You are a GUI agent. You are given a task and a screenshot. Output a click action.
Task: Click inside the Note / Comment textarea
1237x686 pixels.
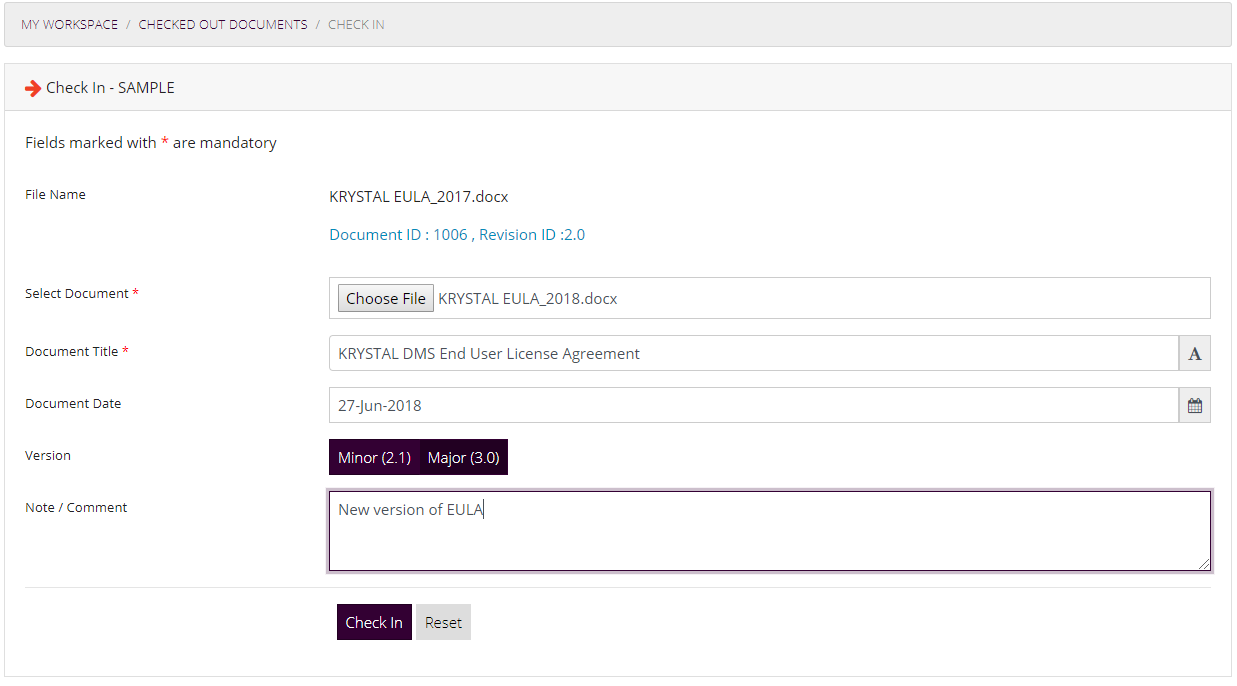click(x=770, y=531)
